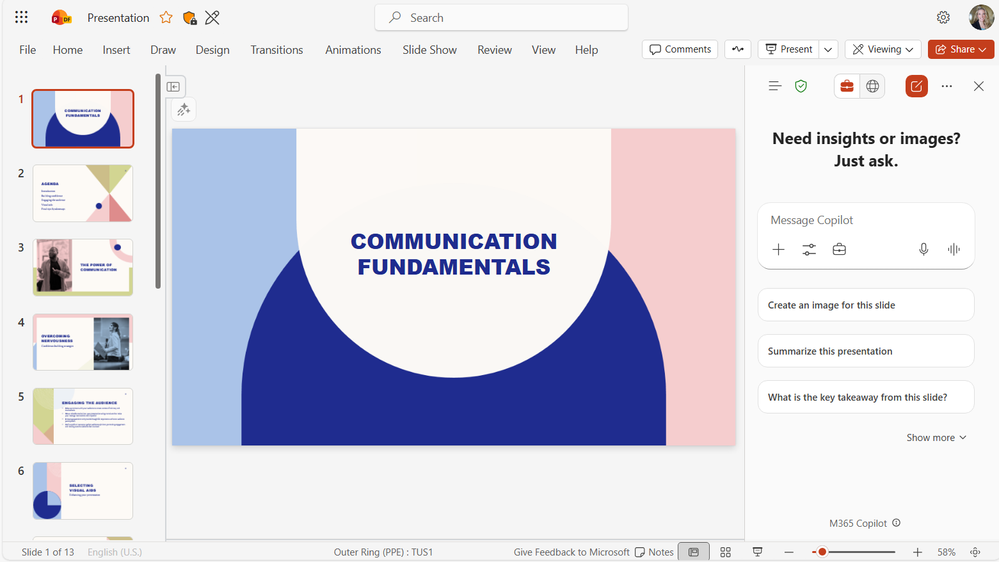999x562 pixels.
Task: Toggle Copilot to Work mode
Action: pyautogui.click(x=847, y=87)
